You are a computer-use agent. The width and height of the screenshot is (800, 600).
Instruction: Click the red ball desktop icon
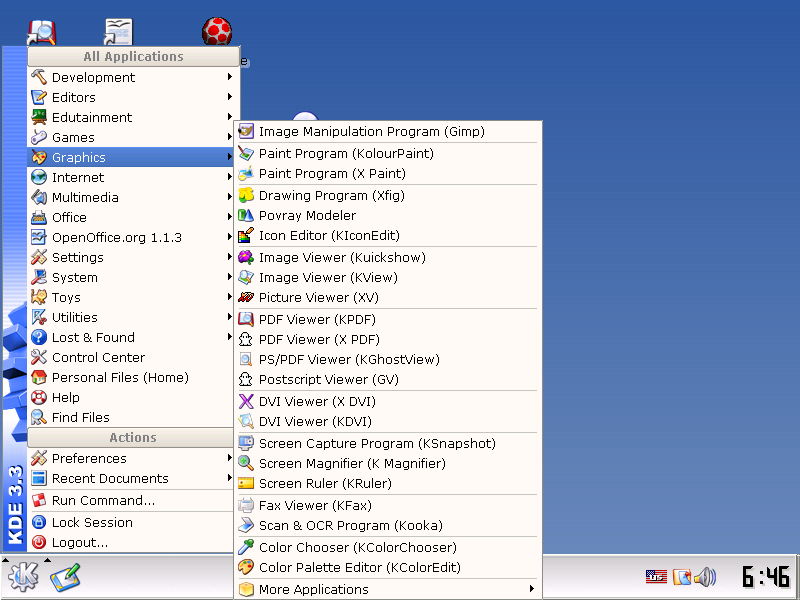point(217,31)
